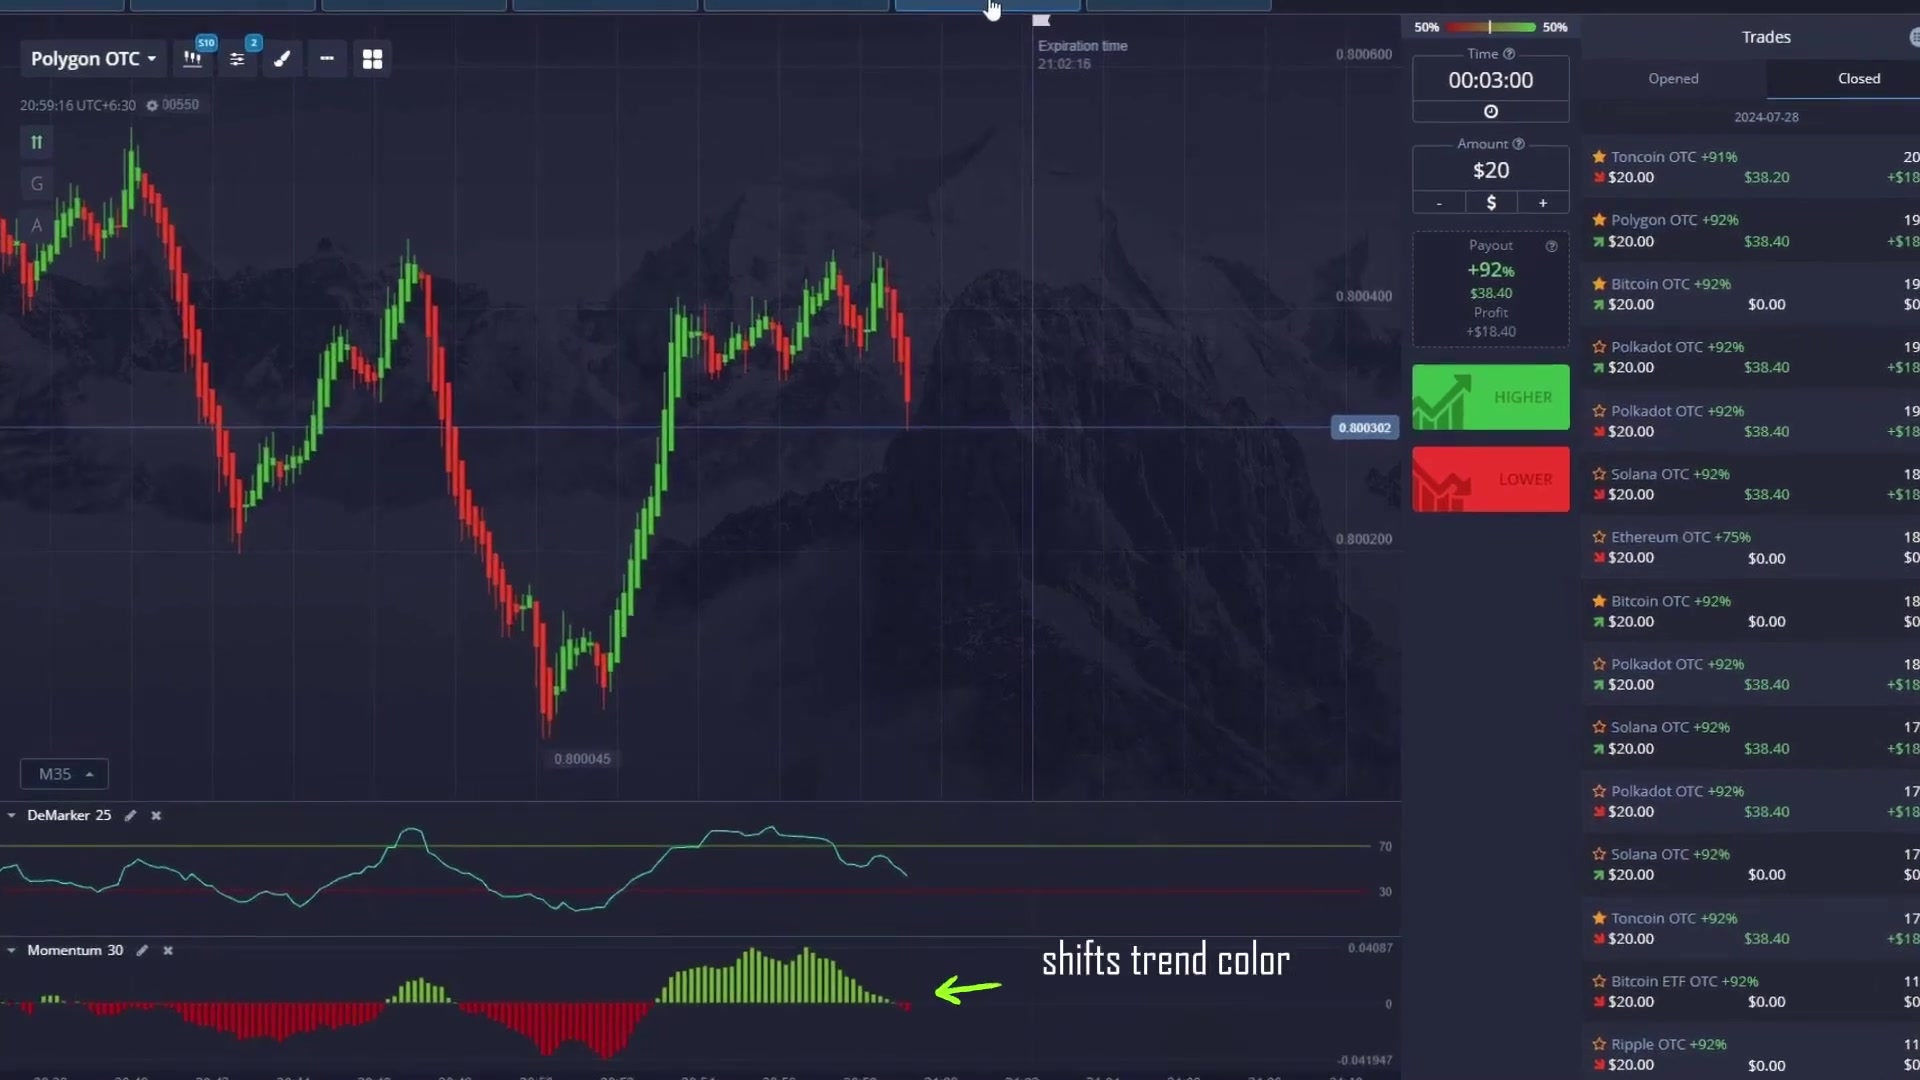
Task: Switch time mode with clock icon
Action: point(1490,112)
